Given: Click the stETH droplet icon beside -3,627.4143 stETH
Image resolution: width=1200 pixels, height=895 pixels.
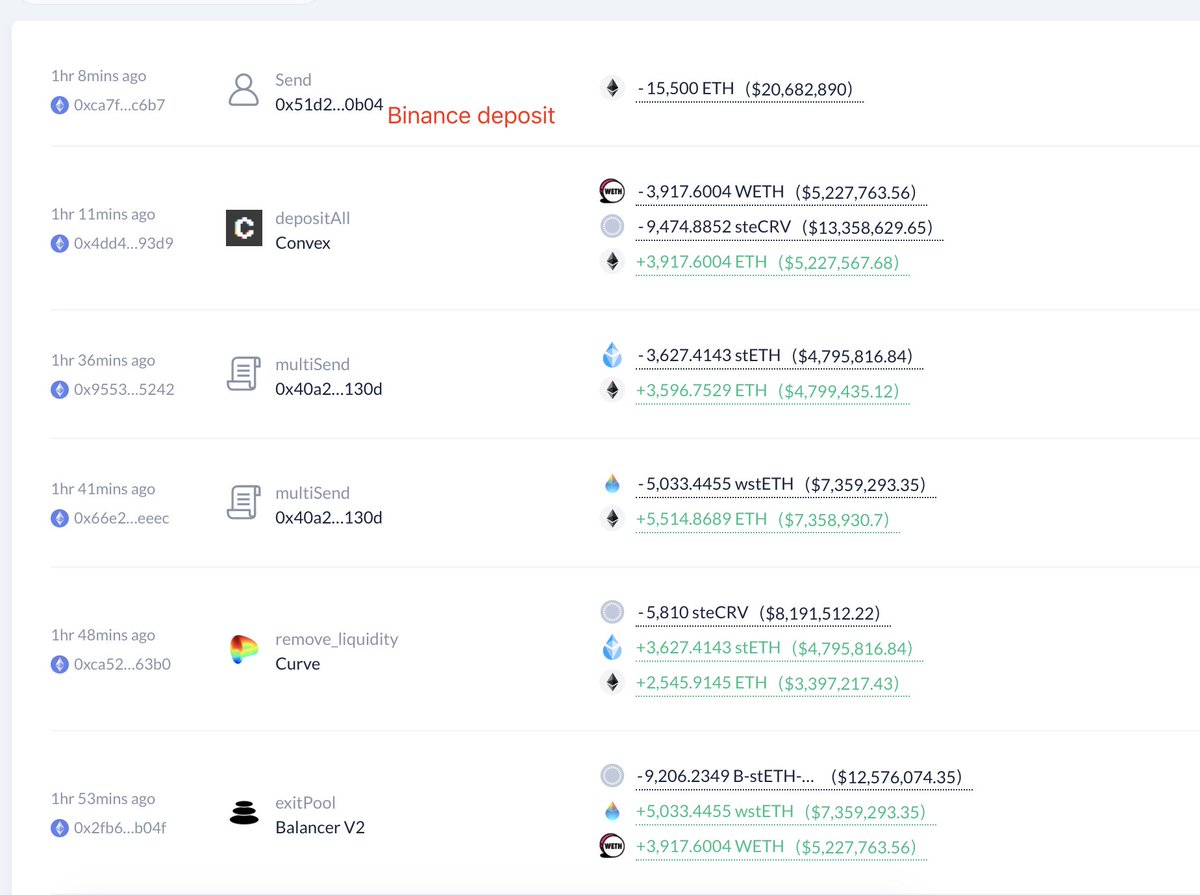Looking at the screenshot, I should click(x=612, y=355).
